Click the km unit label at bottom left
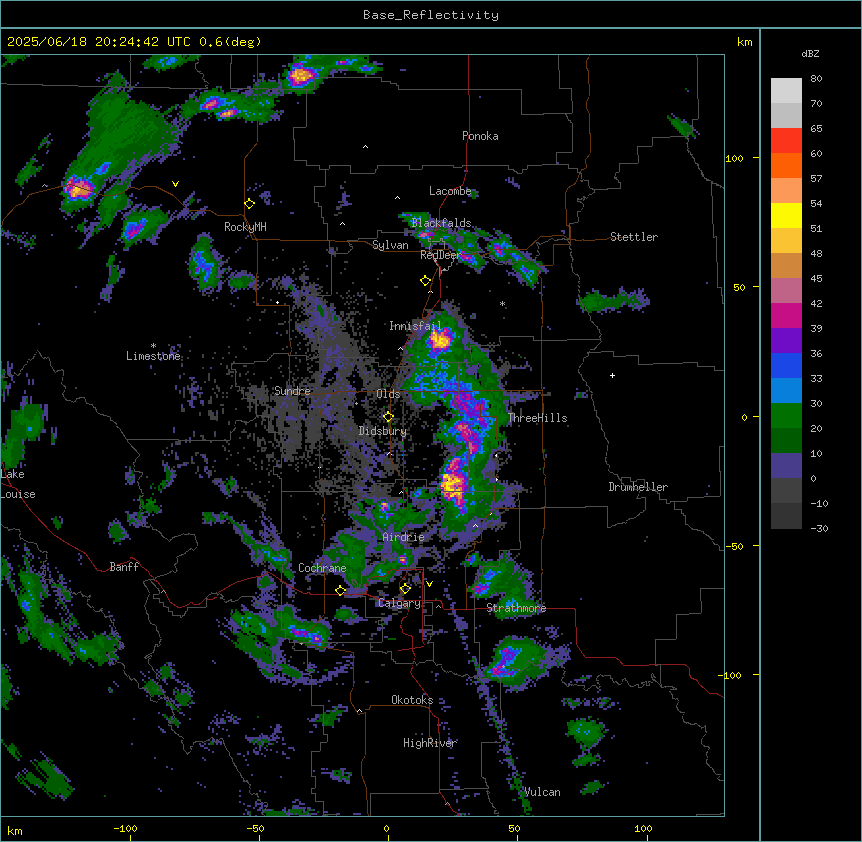862x842 pixels. point(15,830)
